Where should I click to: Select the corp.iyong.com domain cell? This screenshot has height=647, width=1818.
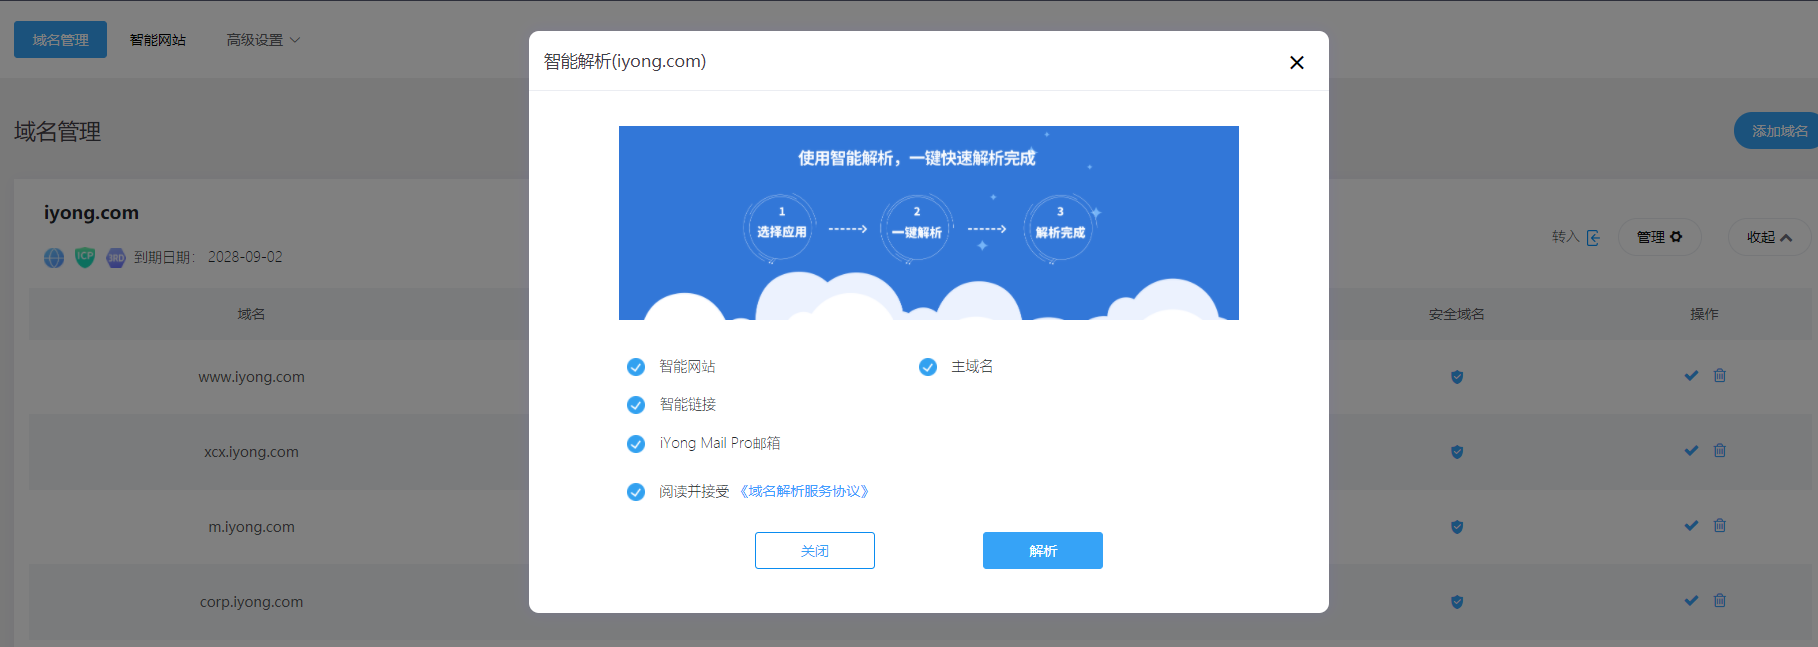pos(251,602)
